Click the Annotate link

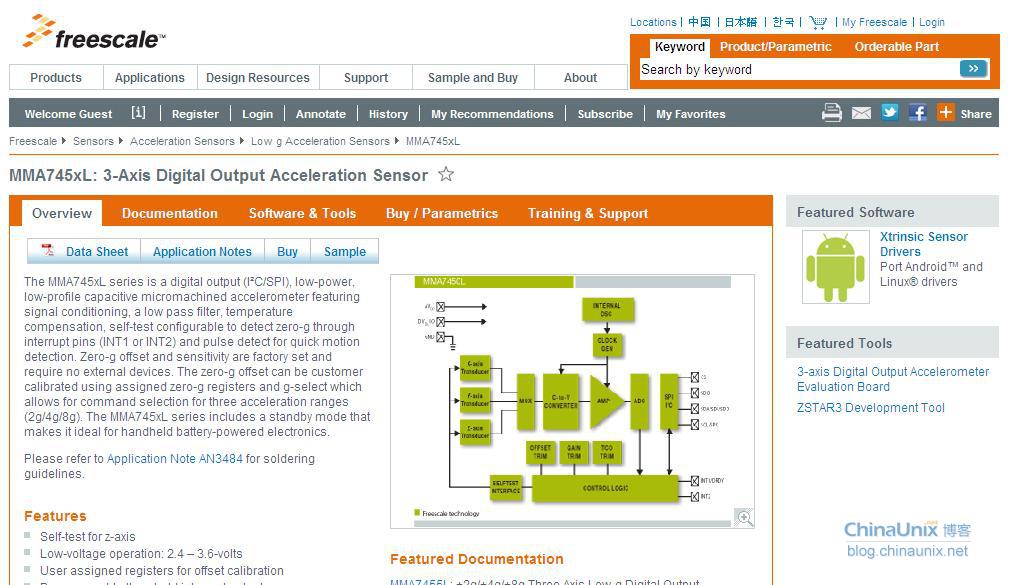tap(321, 114)
